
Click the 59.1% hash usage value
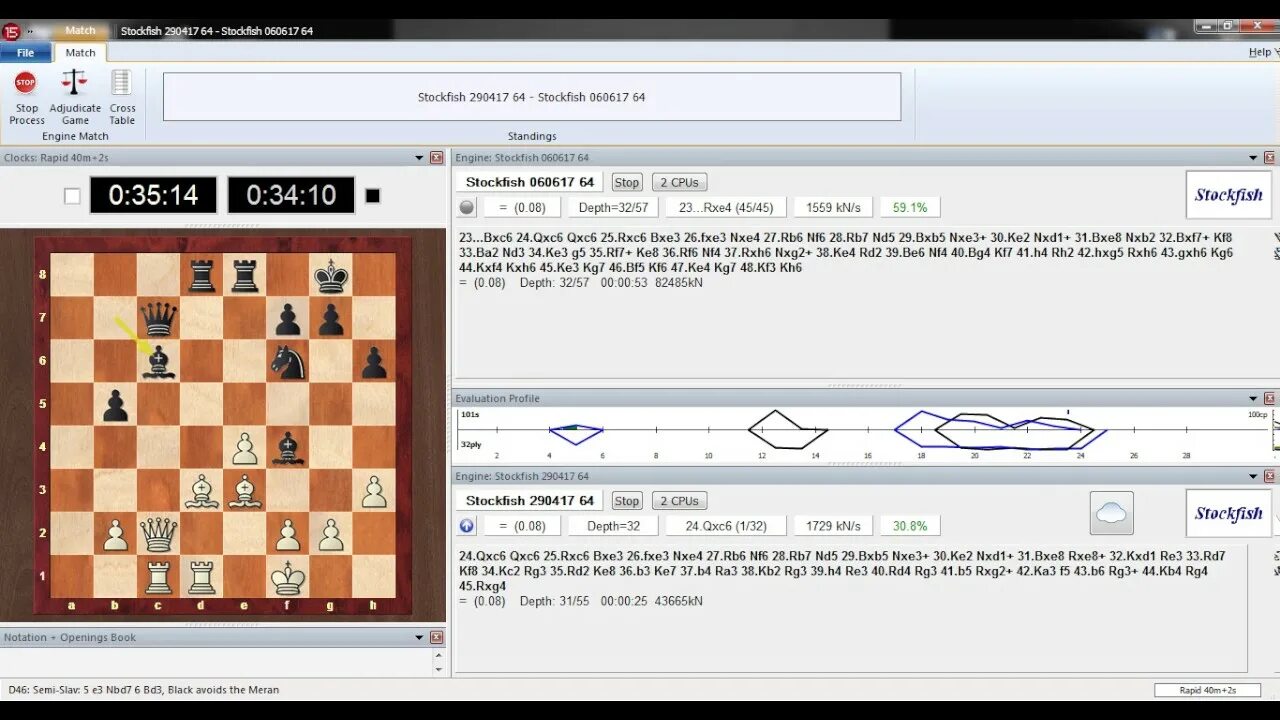910,208
